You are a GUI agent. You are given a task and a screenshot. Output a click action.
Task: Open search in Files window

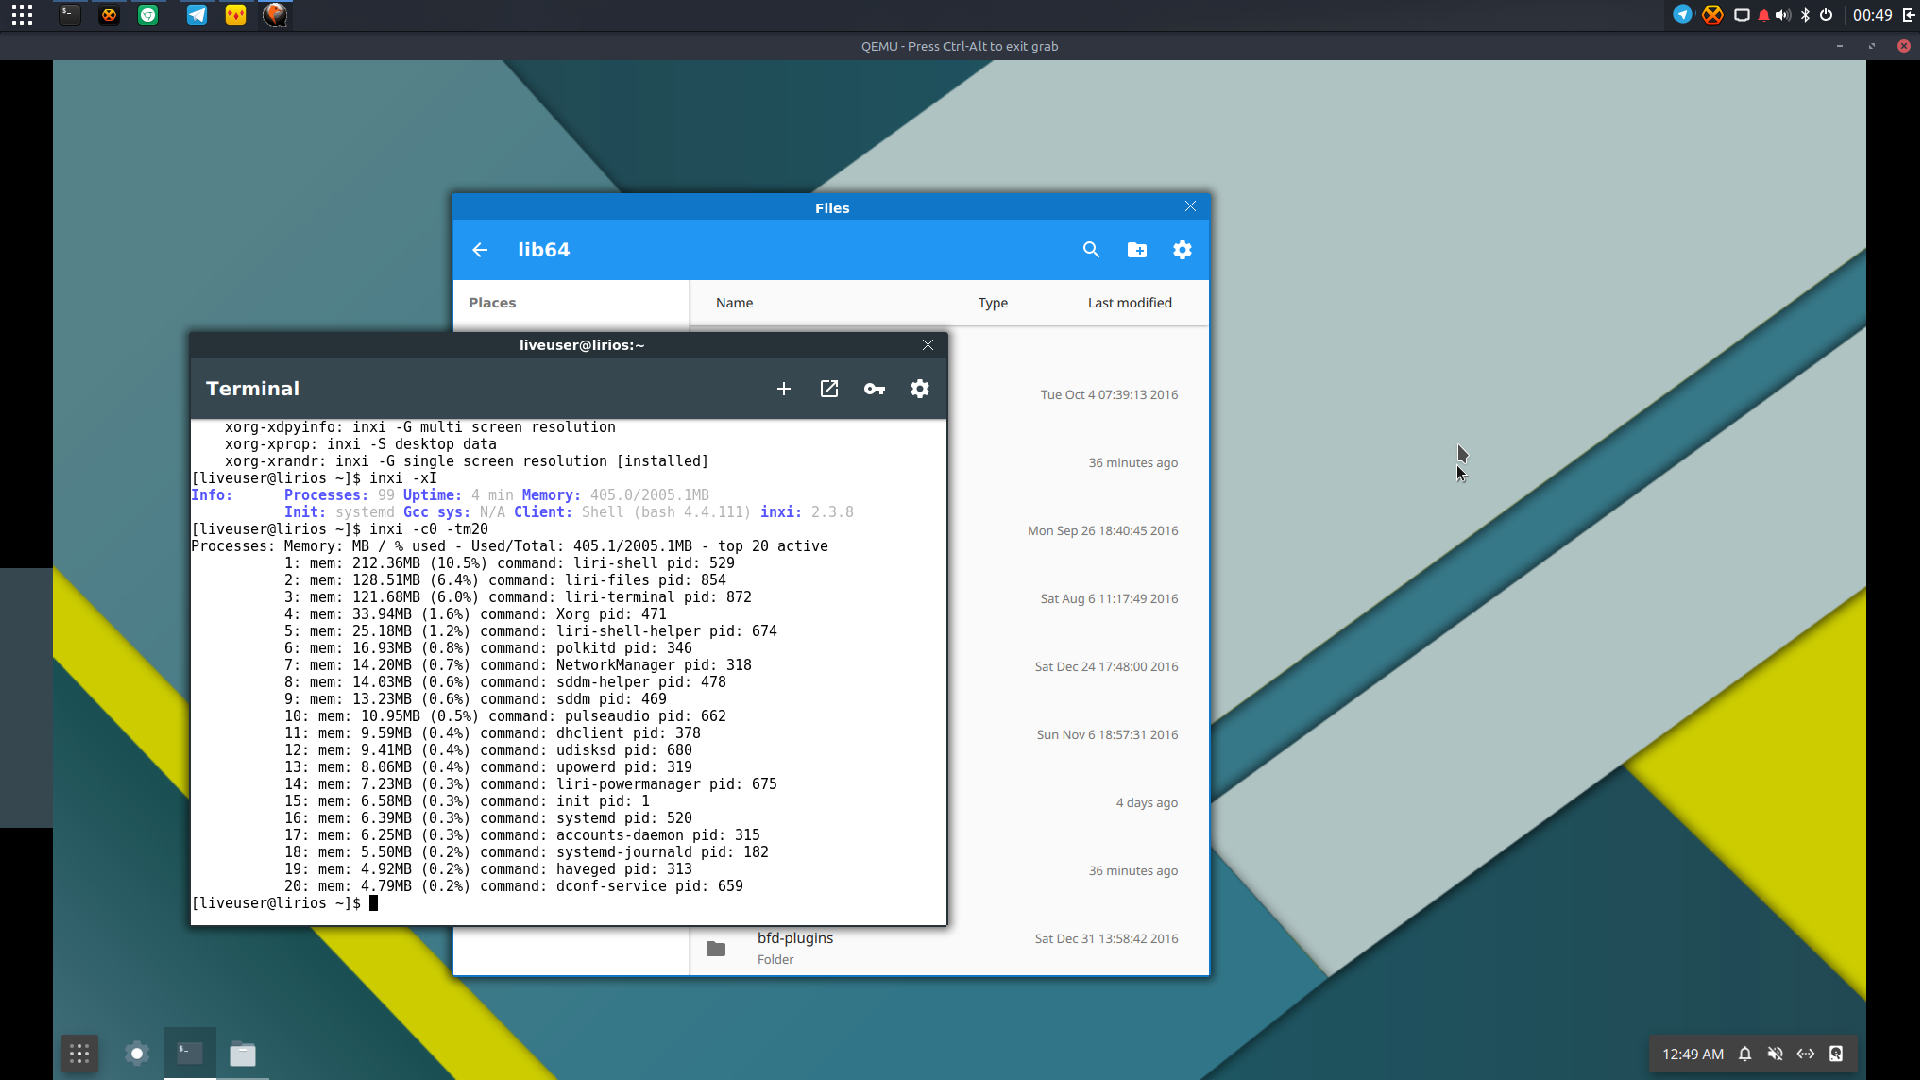(x=1091, y=250)
